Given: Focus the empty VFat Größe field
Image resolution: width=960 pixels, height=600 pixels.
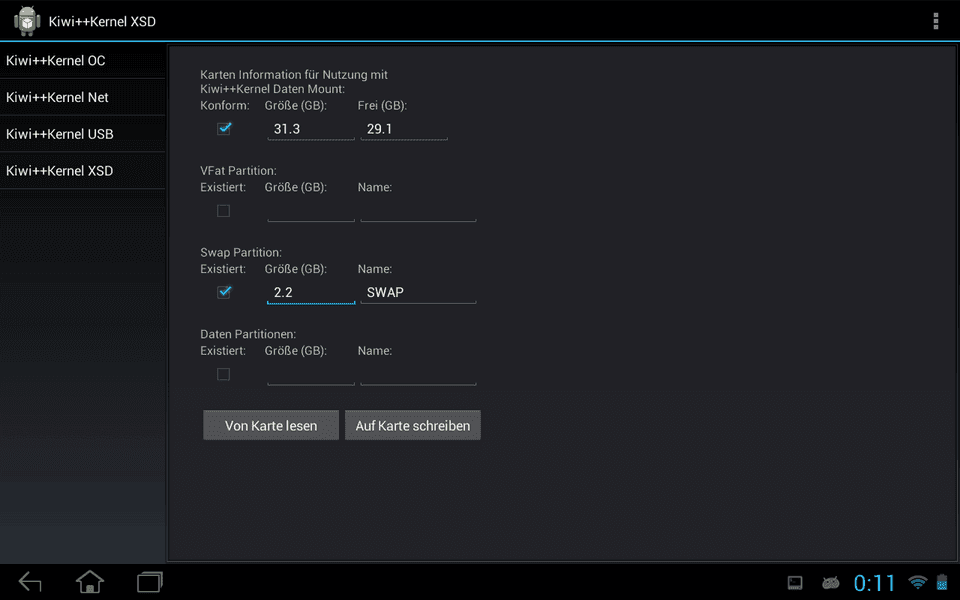Looking at the screenshot, I should pos(311,211).
